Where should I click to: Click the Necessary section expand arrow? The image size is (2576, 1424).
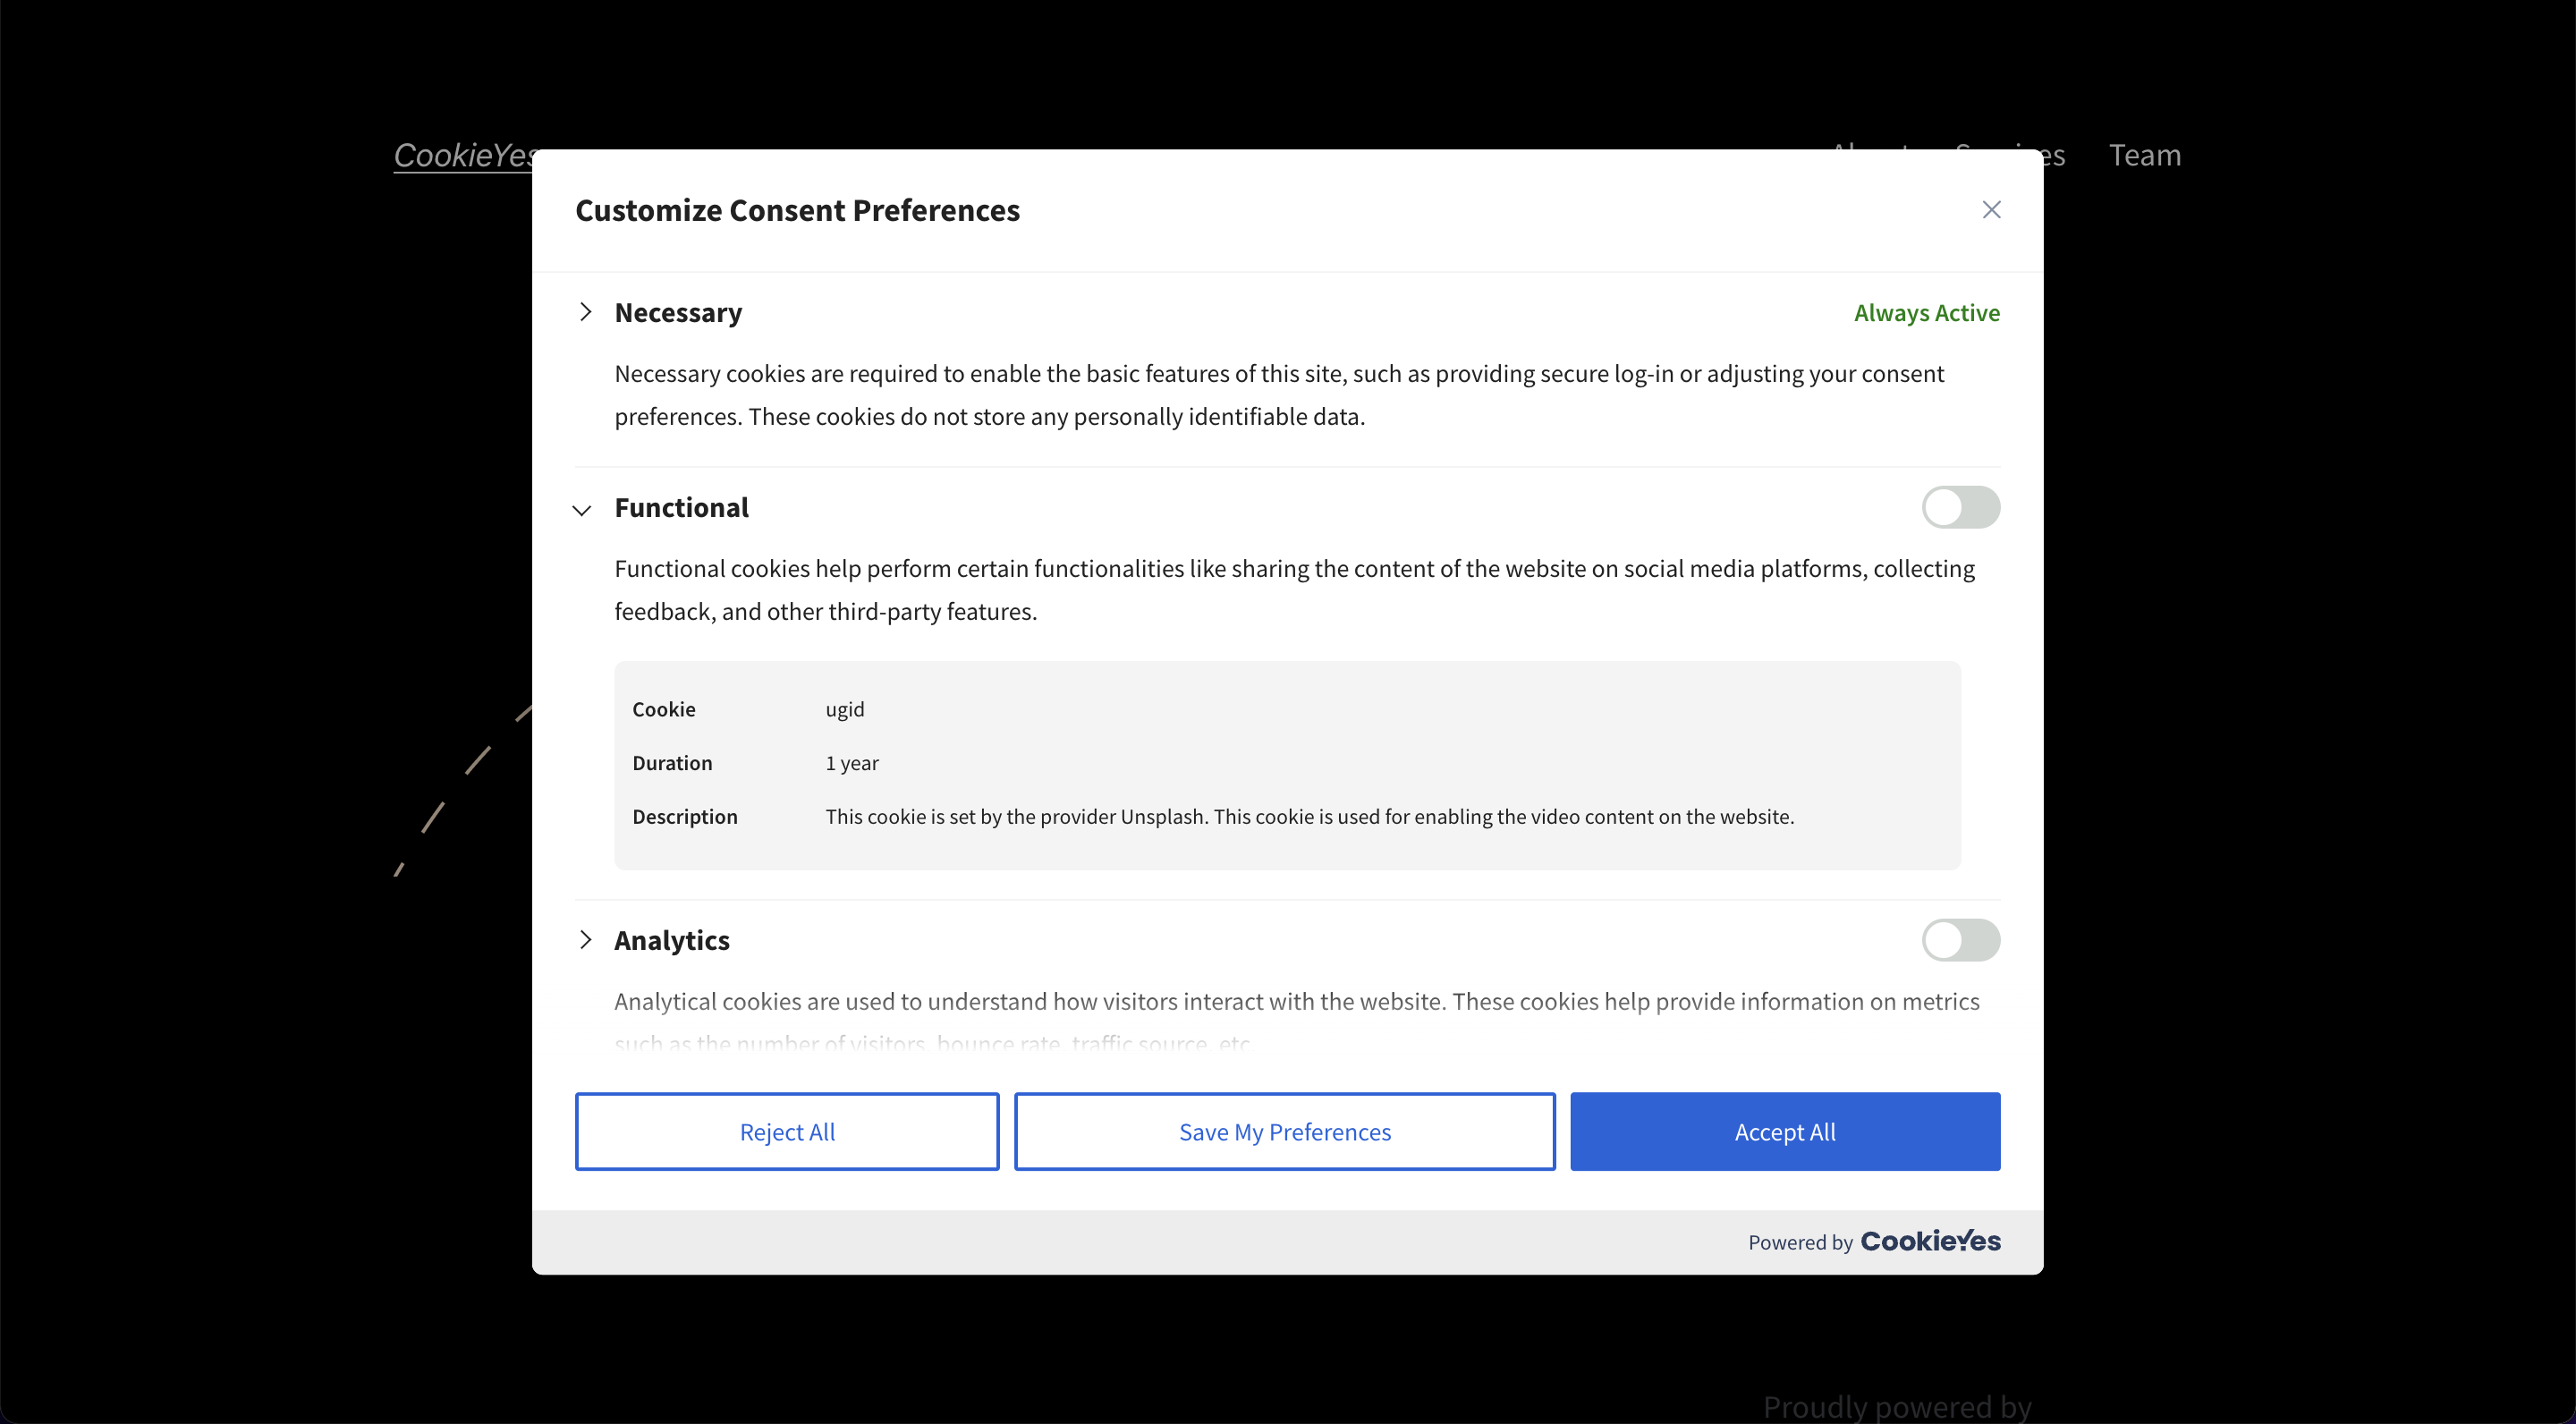[x=586, y=312]
